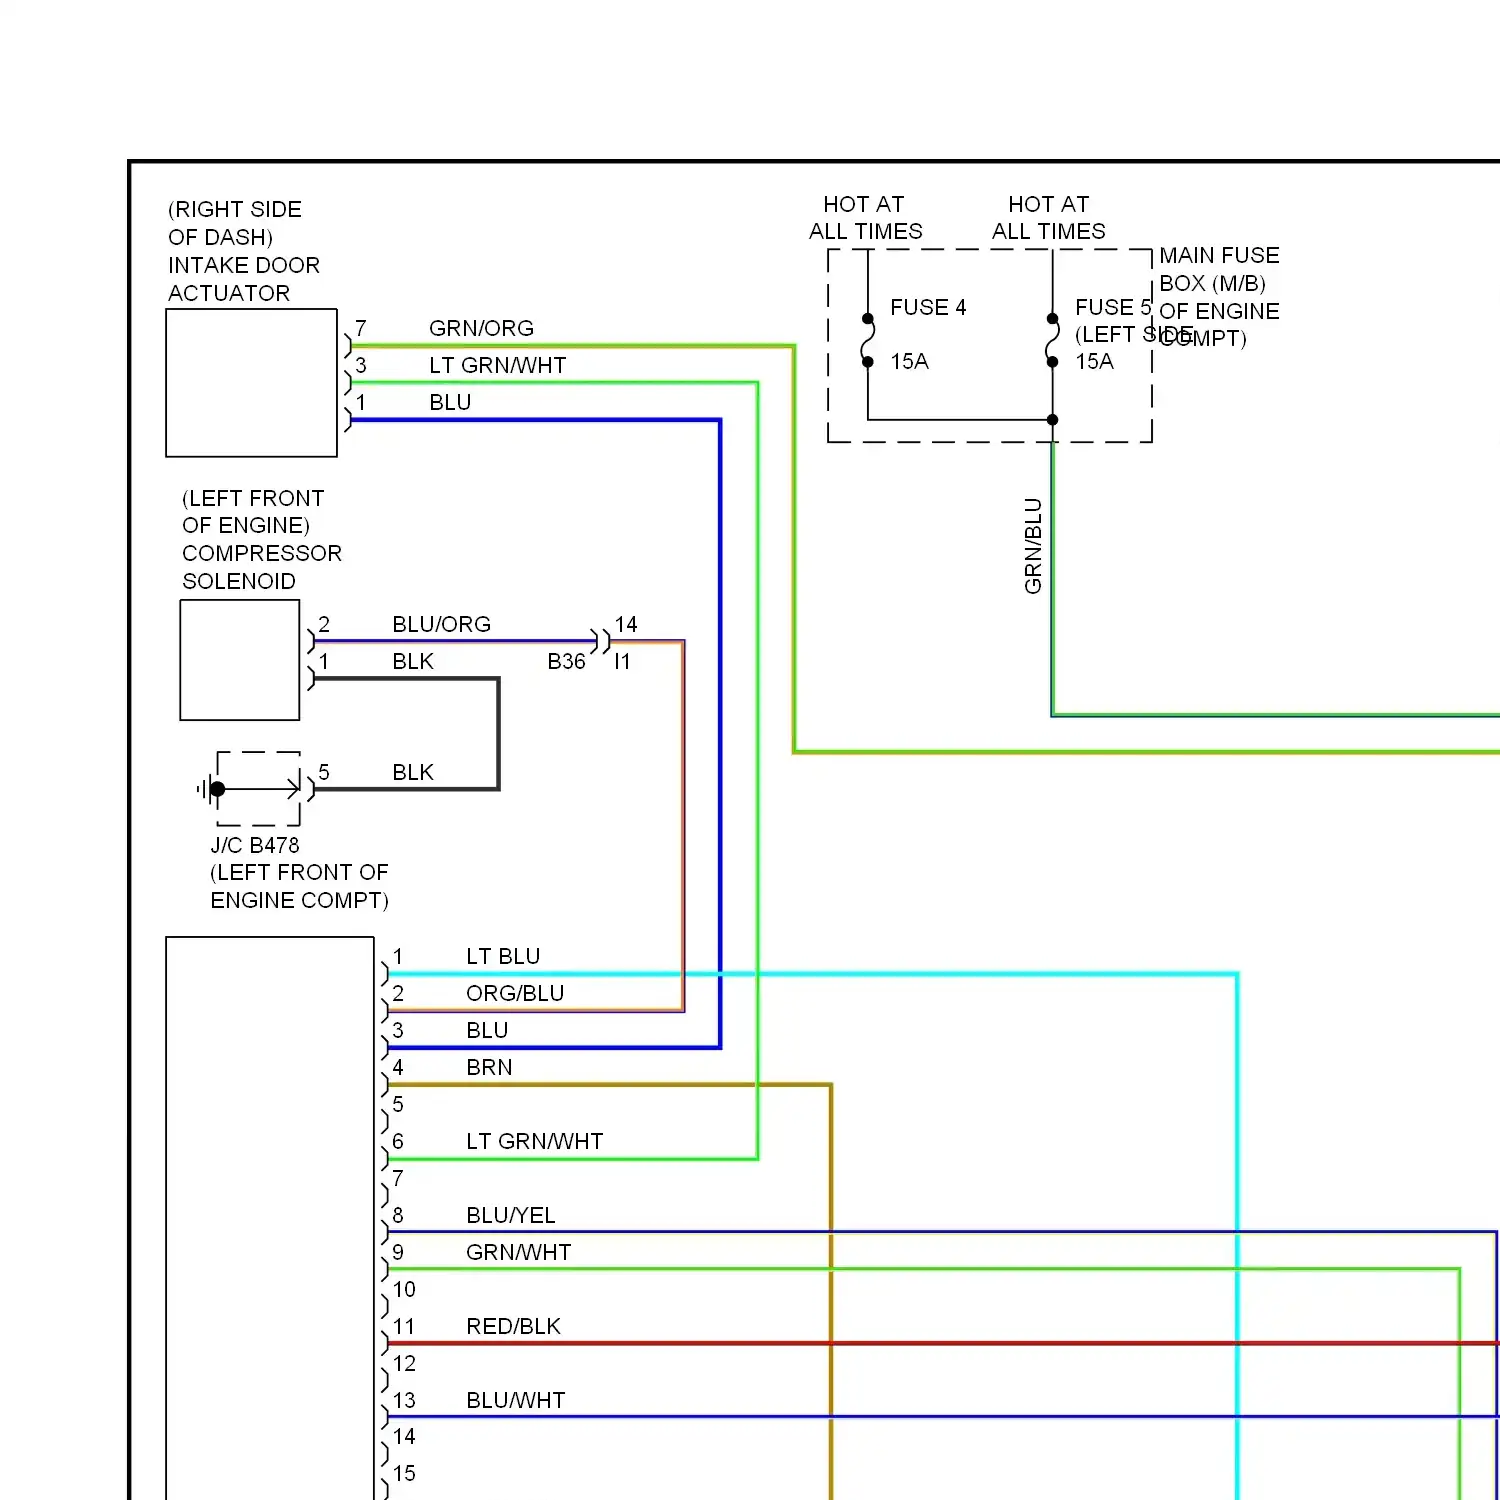Click the compressor solenoid component box

tap(240, 660)
